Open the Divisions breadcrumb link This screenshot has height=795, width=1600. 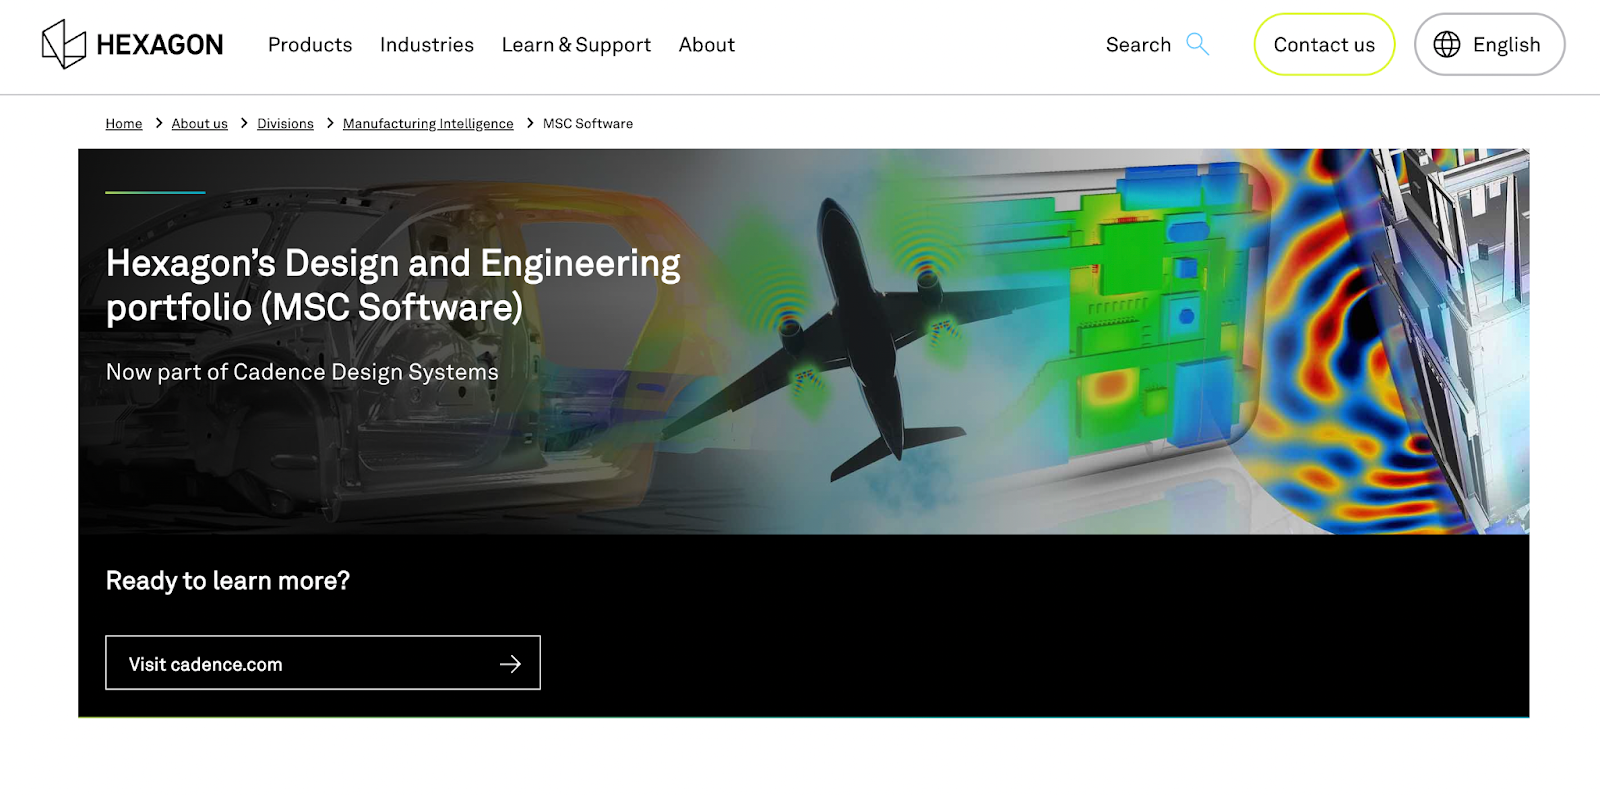(285, 124)
